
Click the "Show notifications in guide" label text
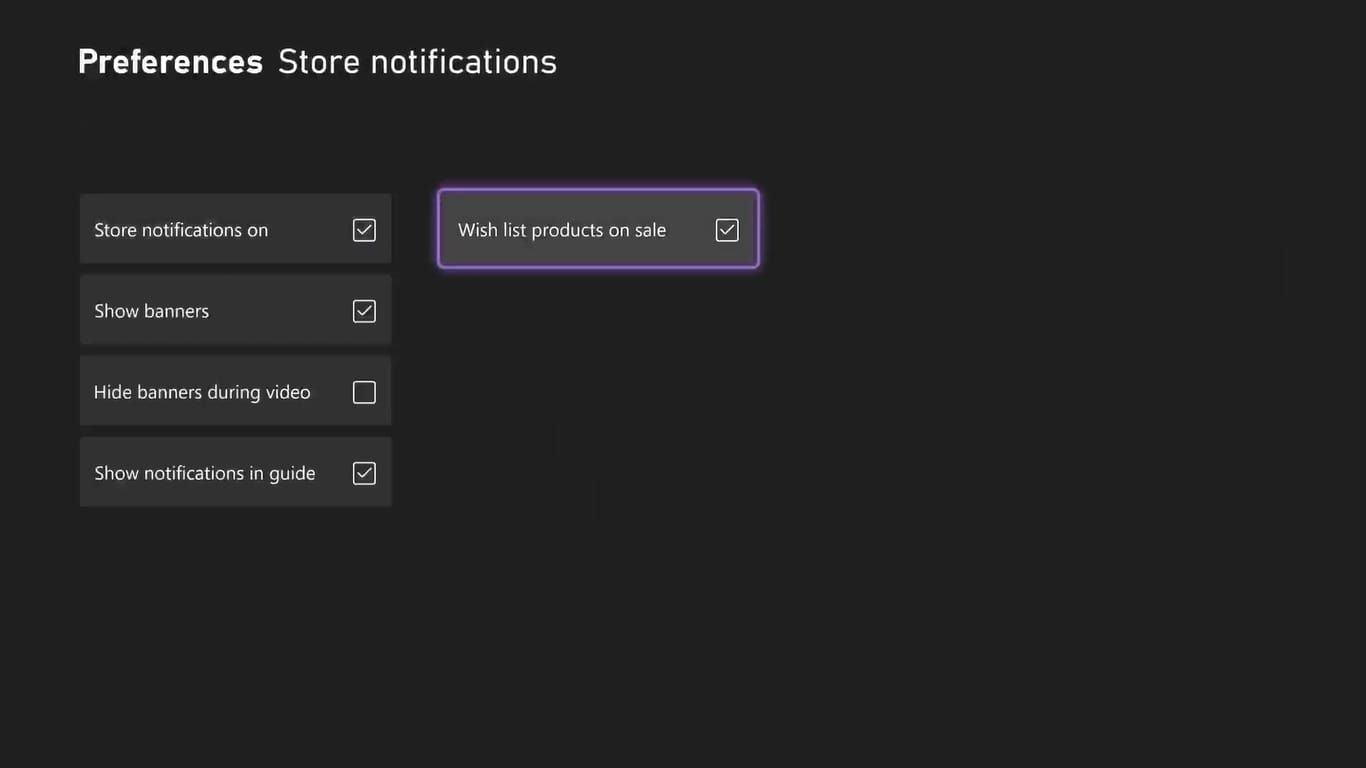204,473
